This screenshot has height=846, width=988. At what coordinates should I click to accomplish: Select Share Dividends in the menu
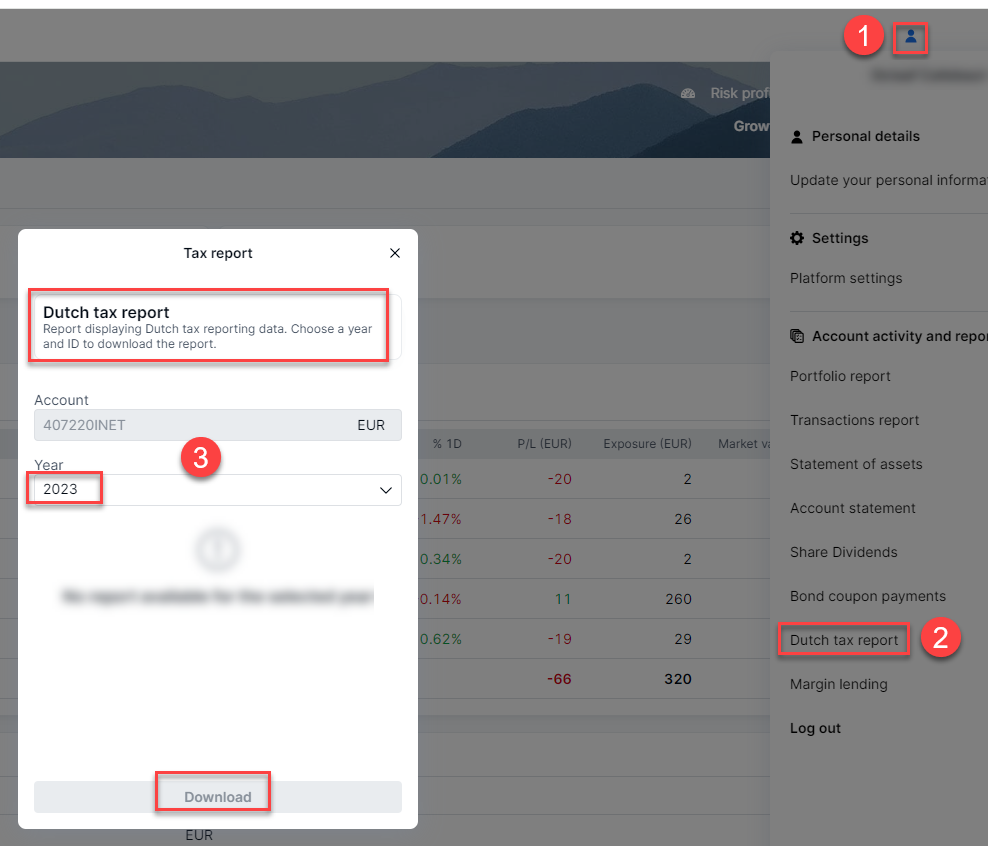coord(843,552)
